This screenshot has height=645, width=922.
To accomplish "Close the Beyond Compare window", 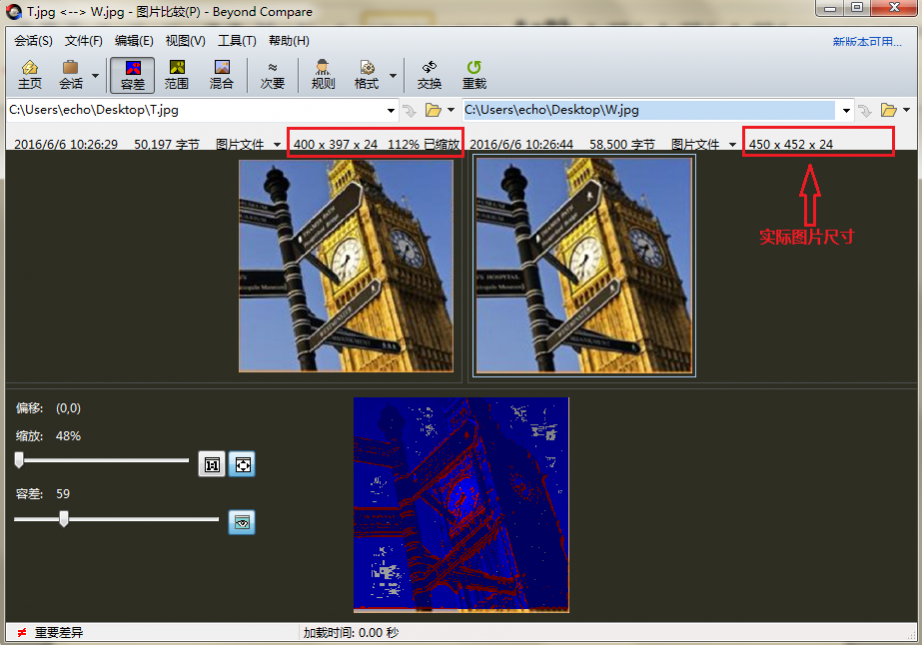I will click(x=894, y=8).
